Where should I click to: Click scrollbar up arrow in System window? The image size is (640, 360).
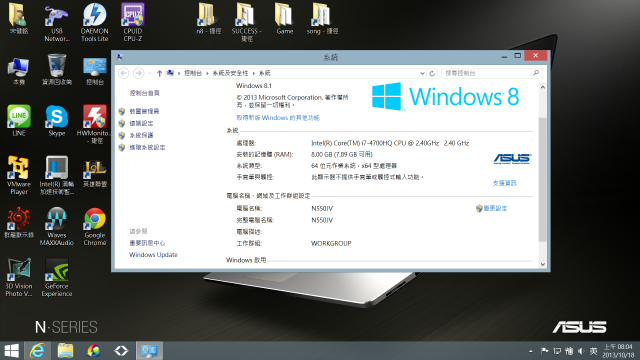[542, 87]
